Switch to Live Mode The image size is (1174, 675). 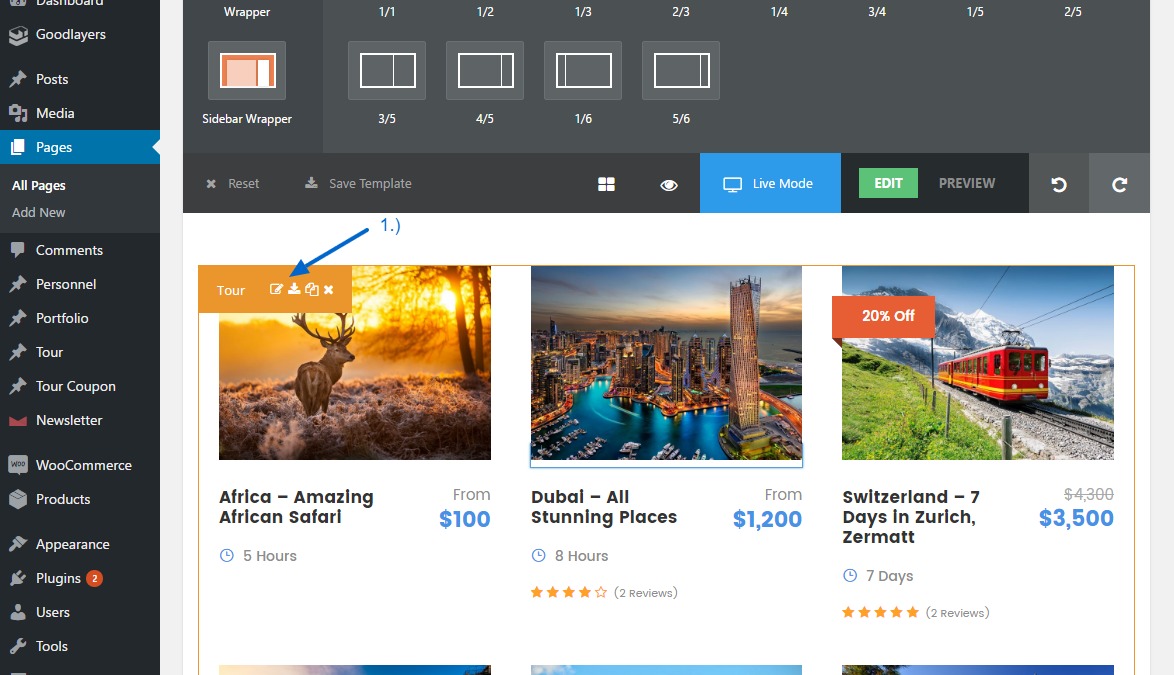click(769, 184)
